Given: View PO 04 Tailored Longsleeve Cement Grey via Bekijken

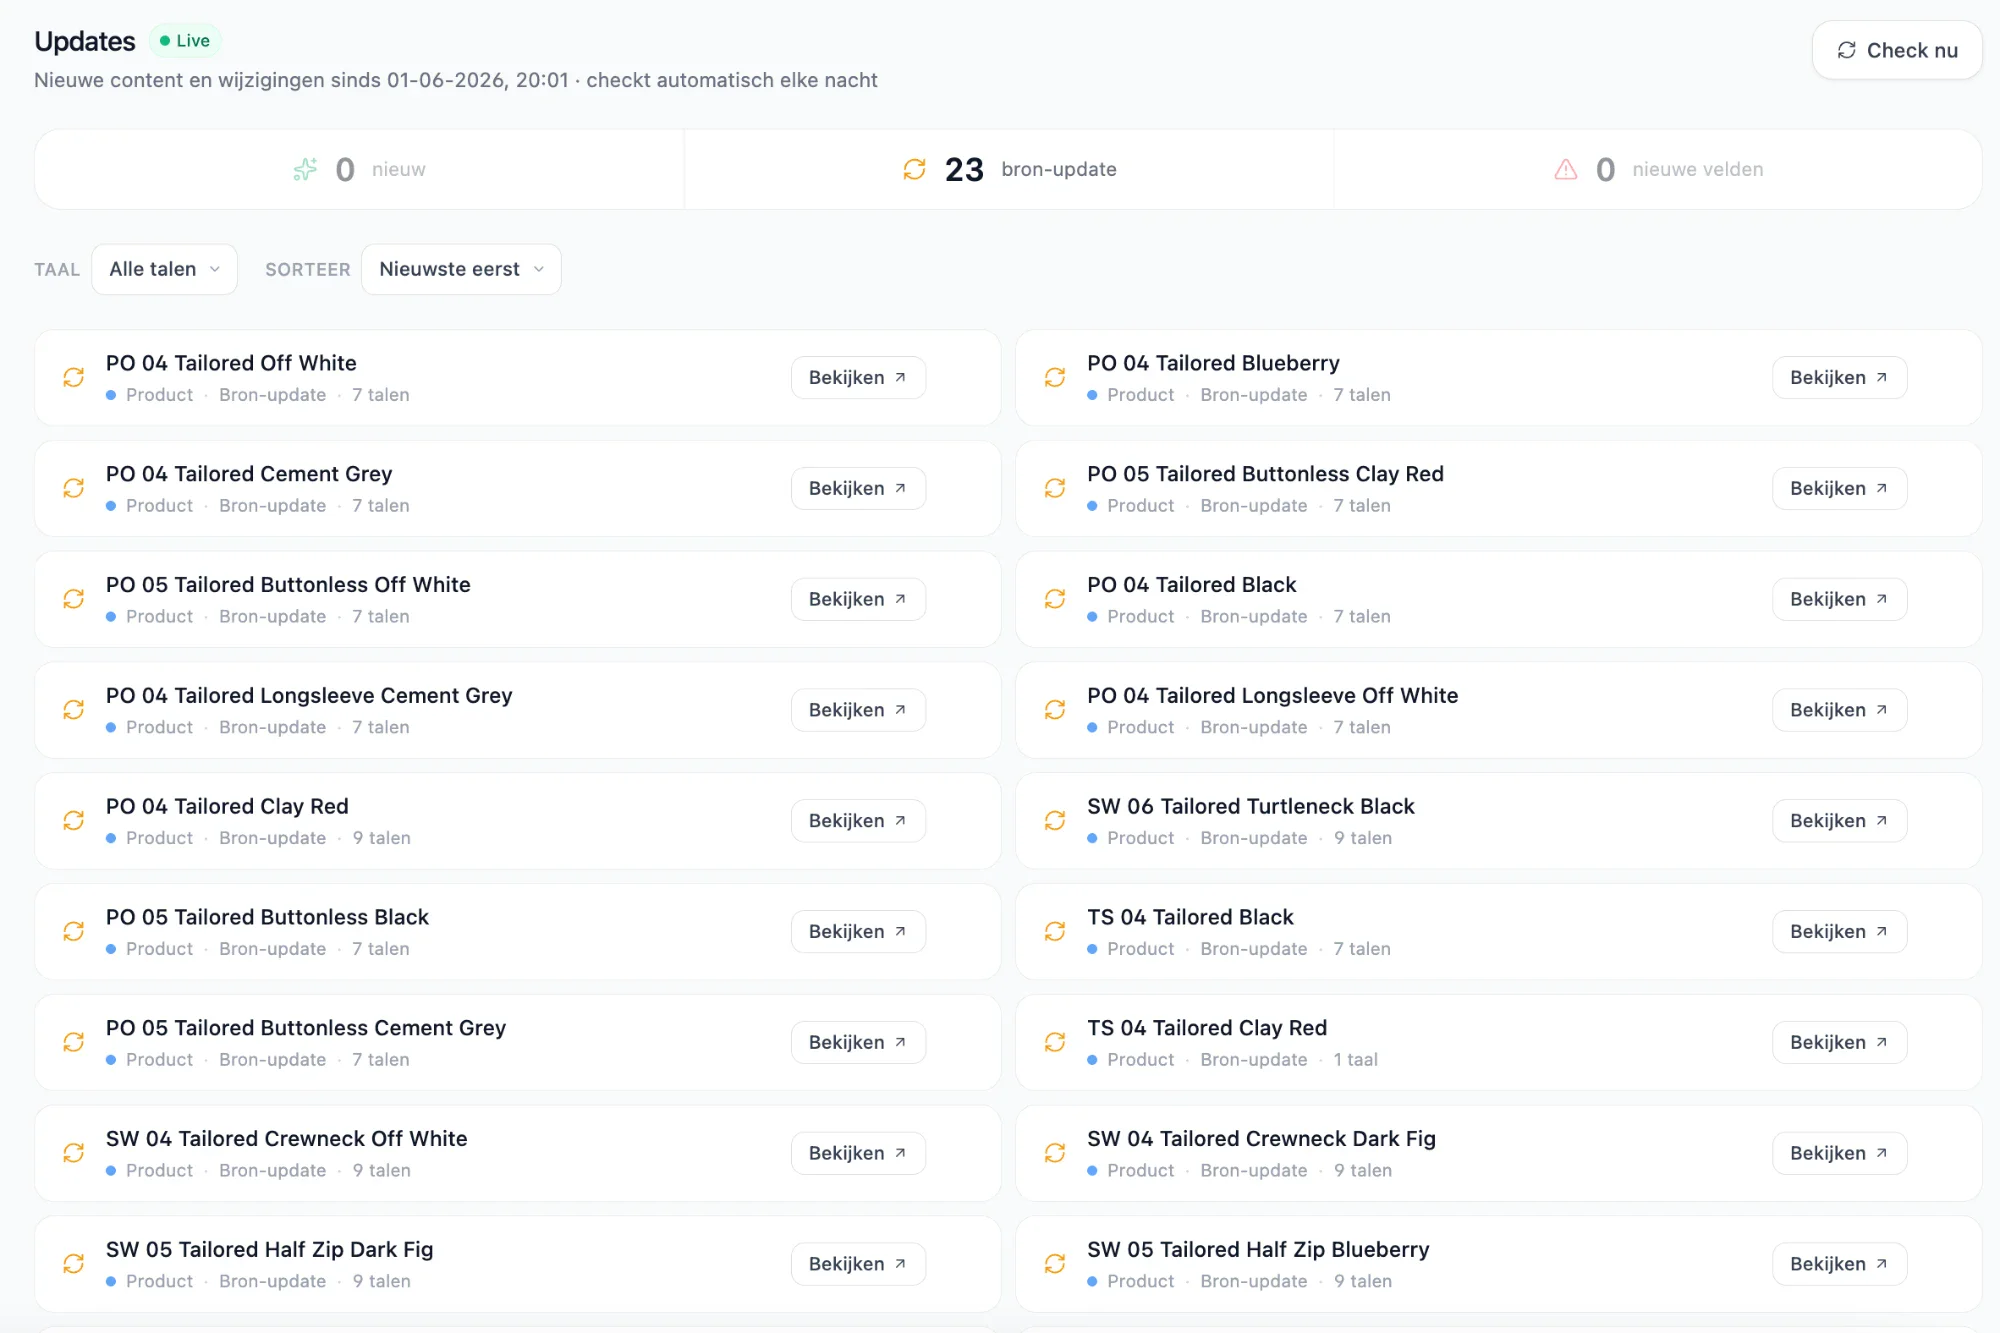Looking at the screenshot, I should click(858, 710).
